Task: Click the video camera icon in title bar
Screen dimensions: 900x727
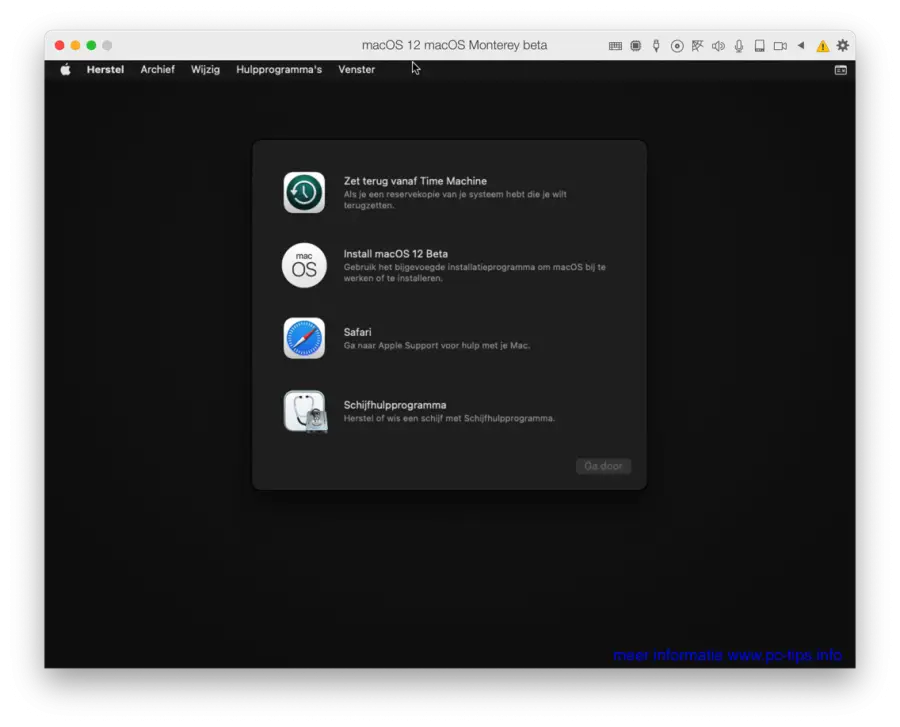Action: 780,46
